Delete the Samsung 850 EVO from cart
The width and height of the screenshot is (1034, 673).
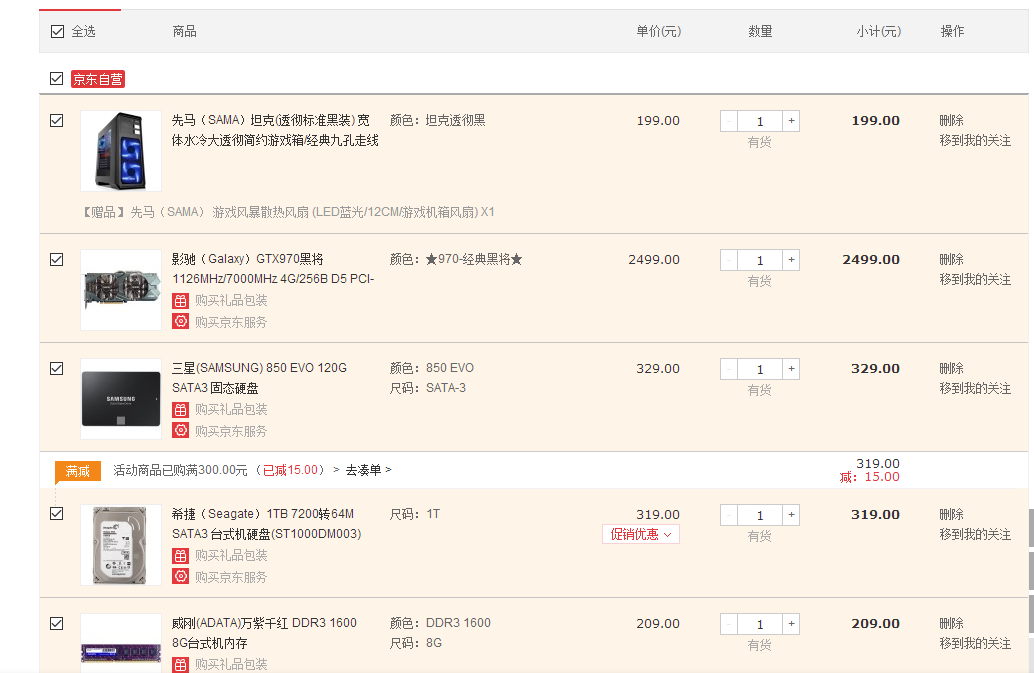coord(952,368)
